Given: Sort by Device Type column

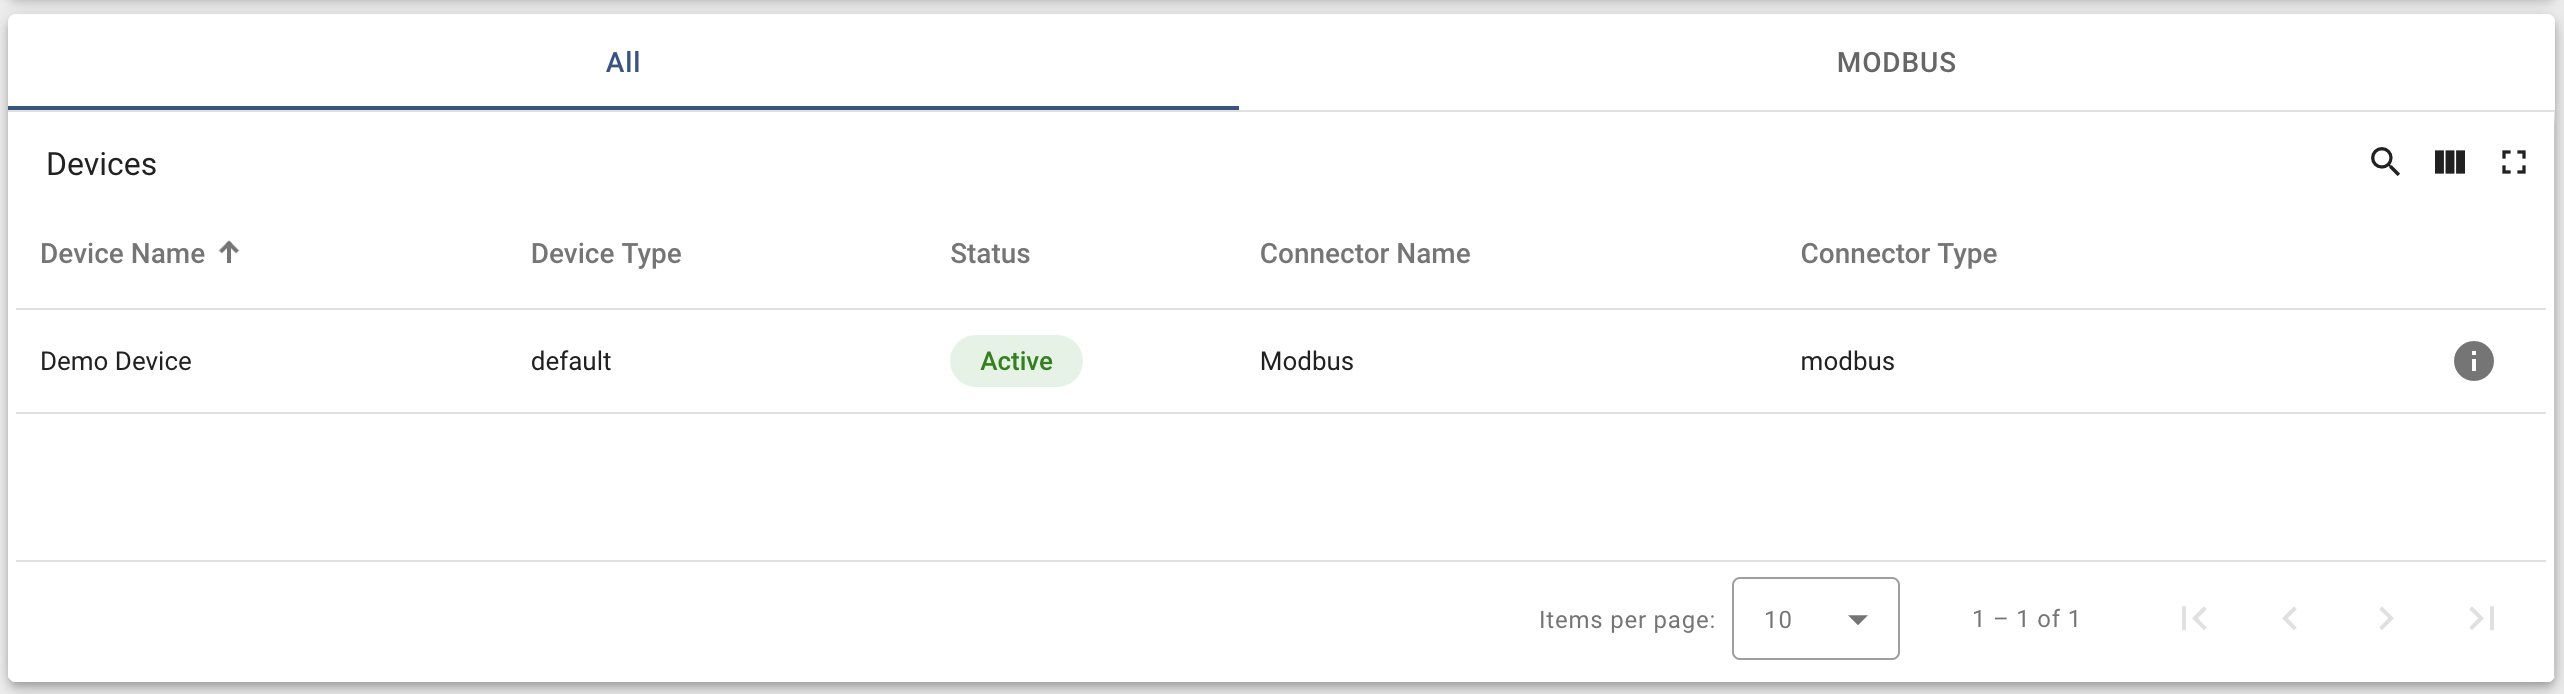Looking at the screenshot, I should pyautogui.click(x=606, y=254).
